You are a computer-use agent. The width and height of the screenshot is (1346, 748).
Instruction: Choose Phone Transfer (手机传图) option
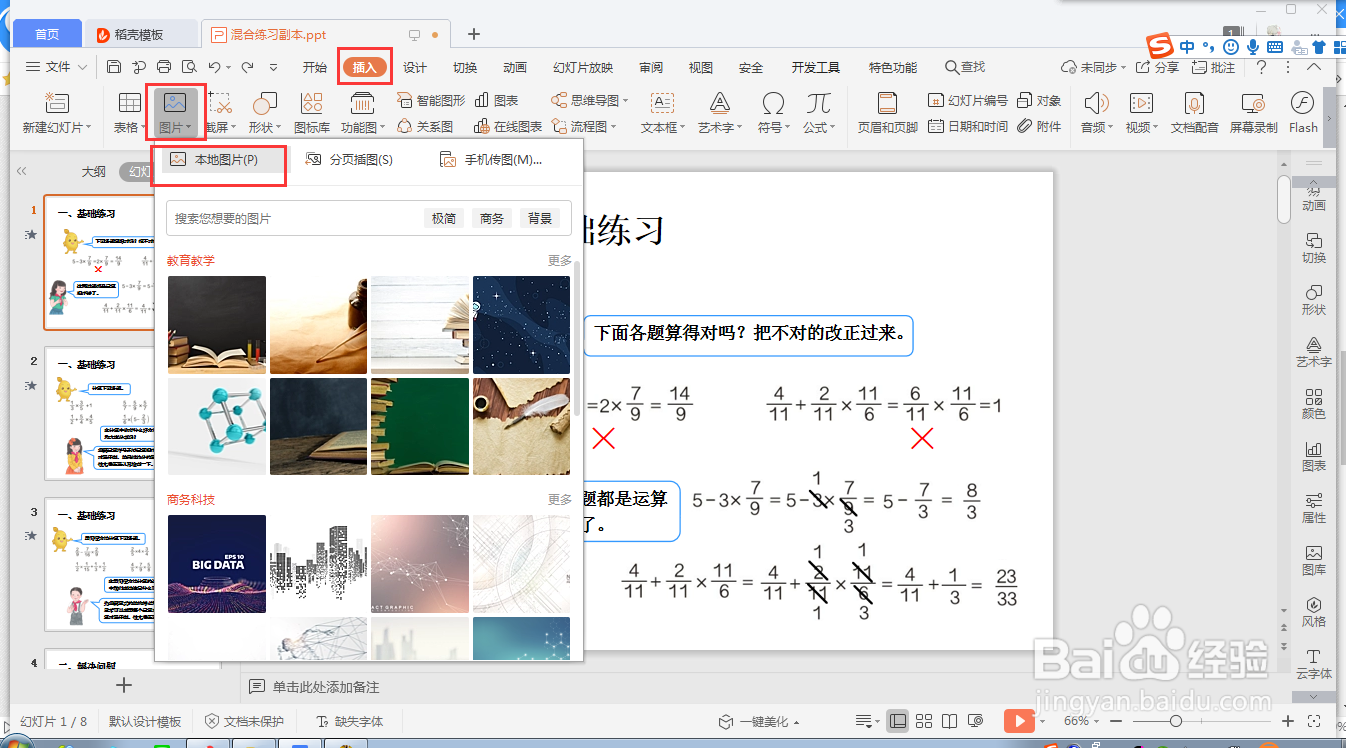click(490, 160)
